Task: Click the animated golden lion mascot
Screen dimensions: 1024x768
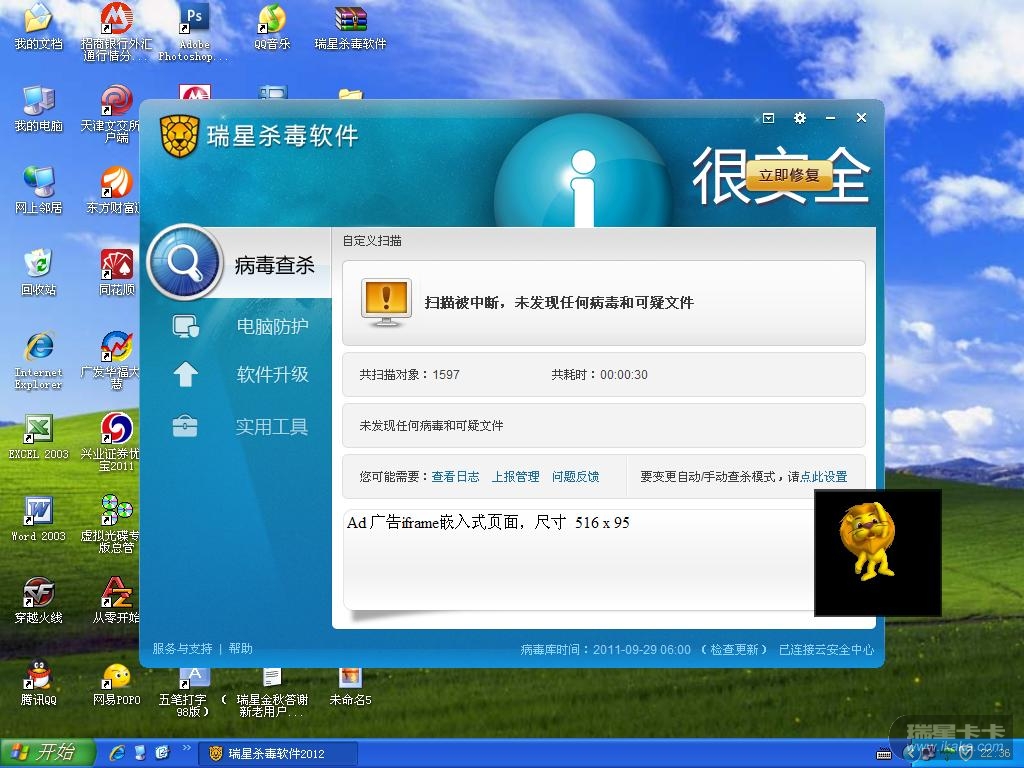Action: pos(868,541)
